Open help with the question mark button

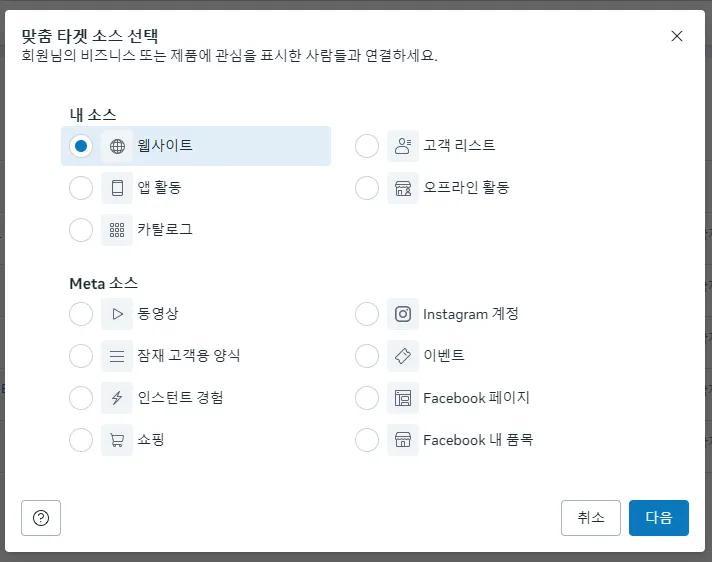[41, 518]
